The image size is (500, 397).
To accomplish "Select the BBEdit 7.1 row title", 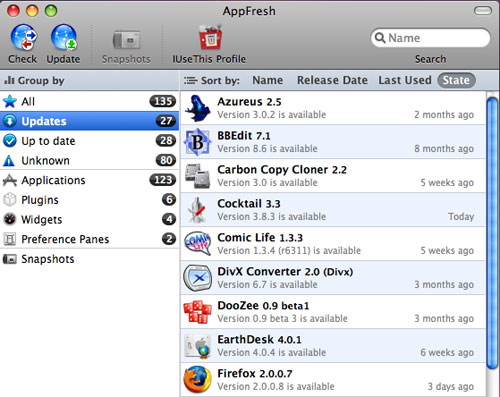I will (244, 136).
